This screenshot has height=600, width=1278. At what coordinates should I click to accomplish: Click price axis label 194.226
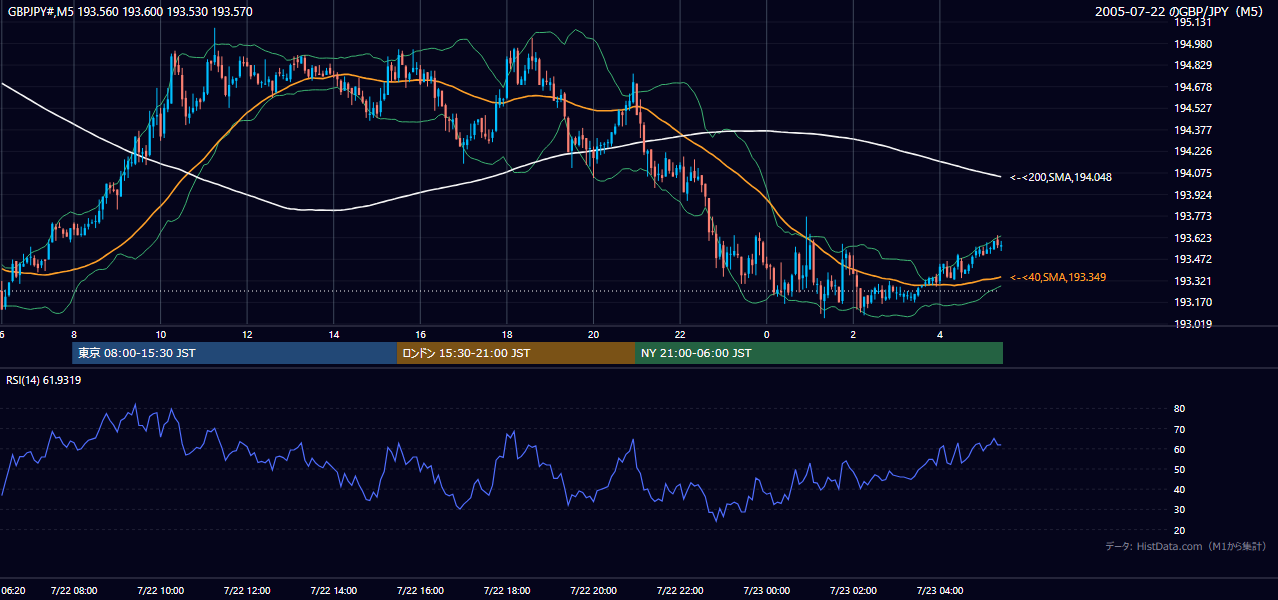[x=1193, y=152]
